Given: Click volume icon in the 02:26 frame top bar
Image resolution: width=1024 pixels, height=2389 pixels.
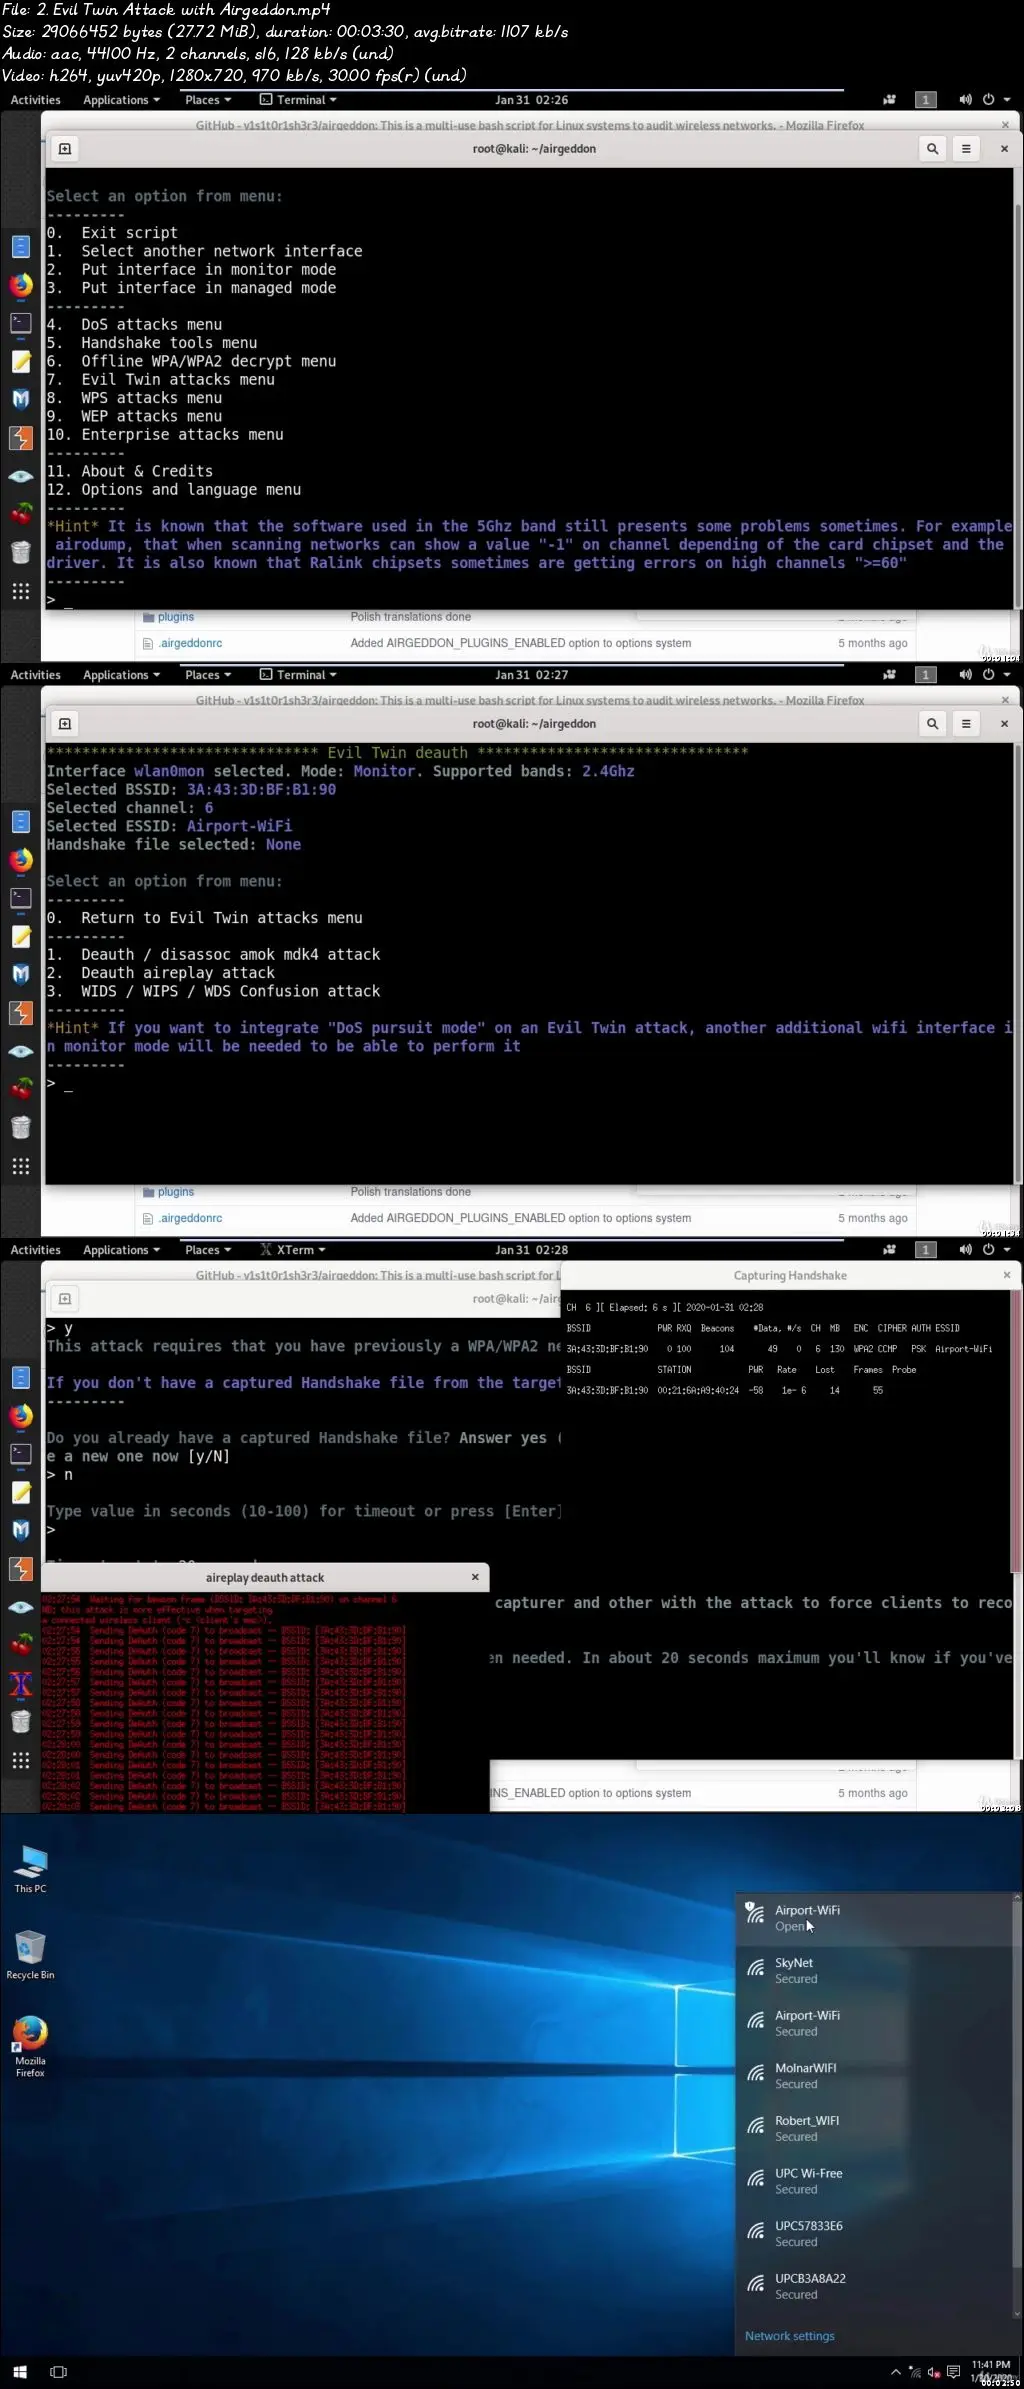Looking at the screenshot, I should click(x=965, y=100).
